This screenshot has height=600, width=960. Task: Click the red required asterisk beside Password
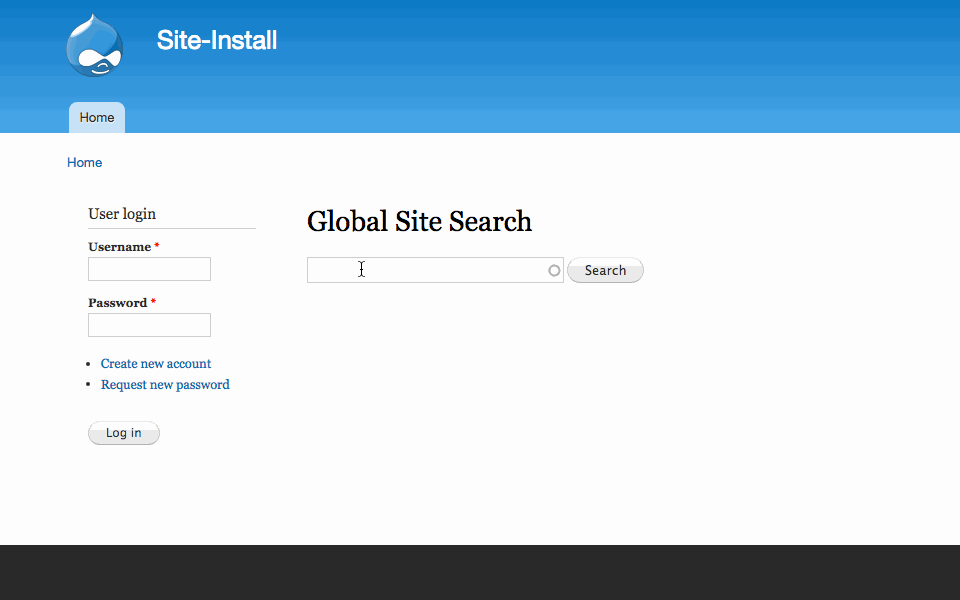pyautogui.click(x=153, y=302)
